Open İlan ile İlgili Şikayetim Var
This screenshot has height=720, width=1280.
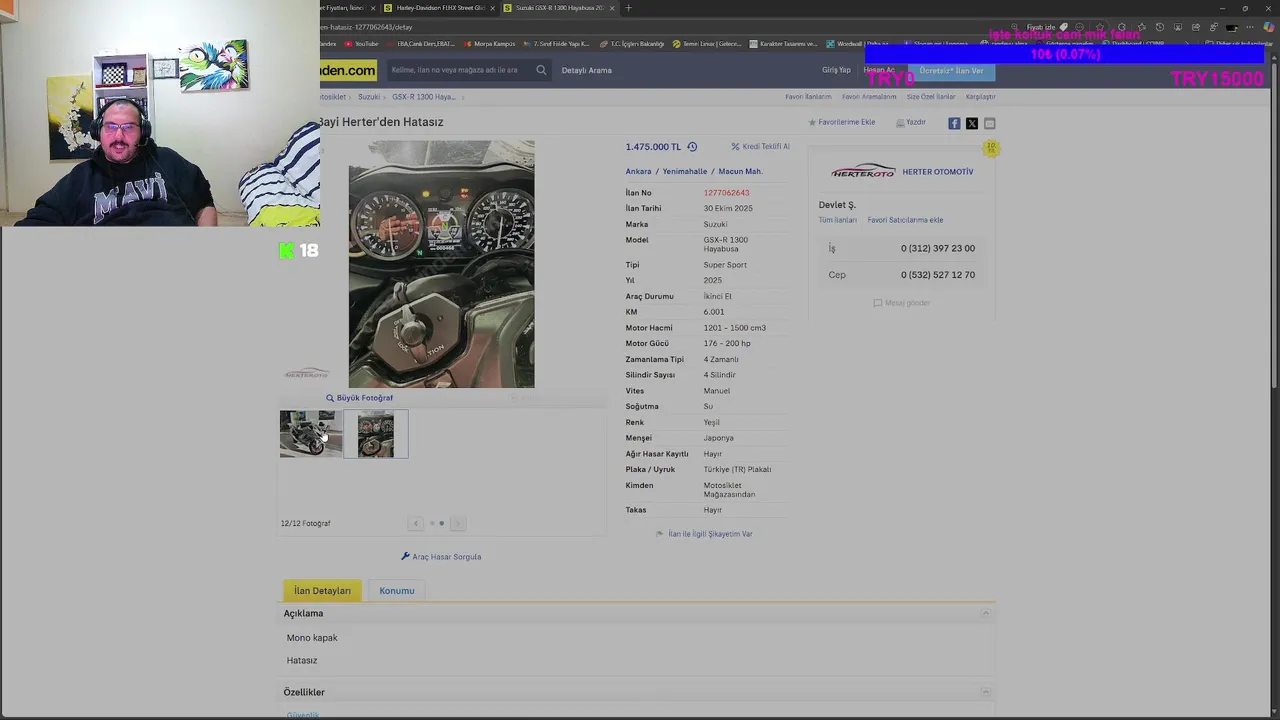[x=704, y=534]
